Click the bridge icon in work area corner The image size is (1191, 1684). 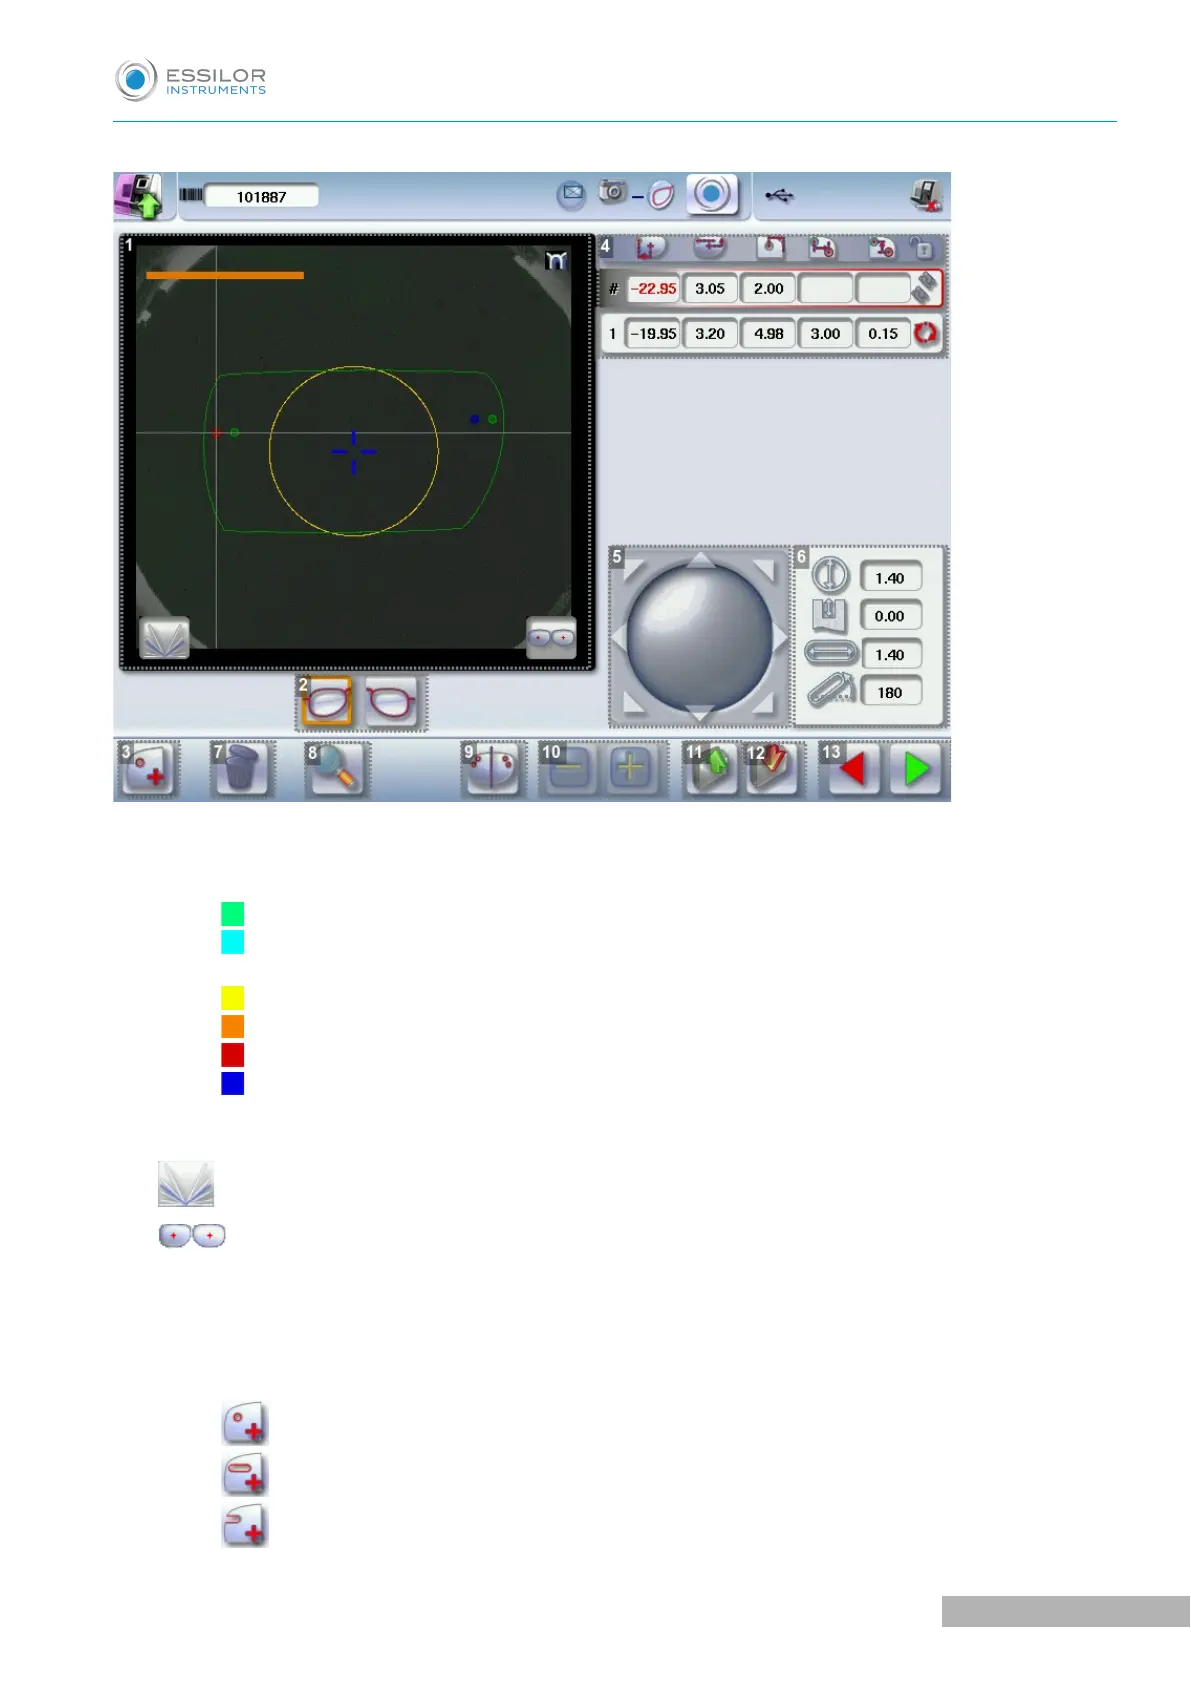pos(556,260)
